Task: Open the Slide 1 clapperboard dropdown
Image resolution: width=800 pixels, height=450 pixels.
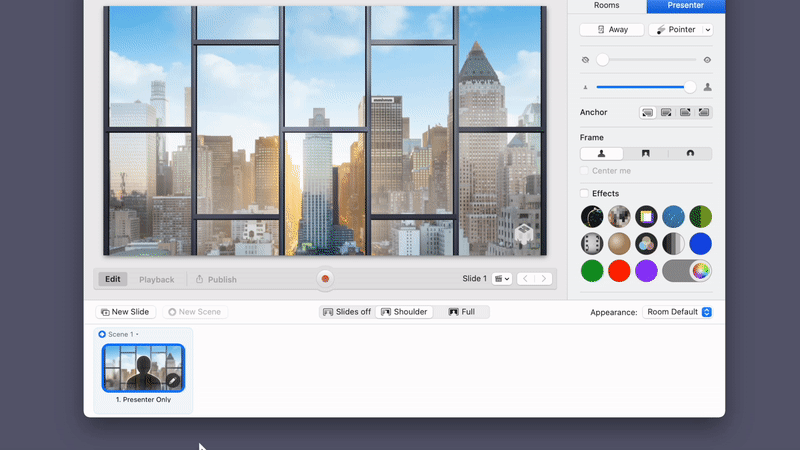Action: point(502,279)
